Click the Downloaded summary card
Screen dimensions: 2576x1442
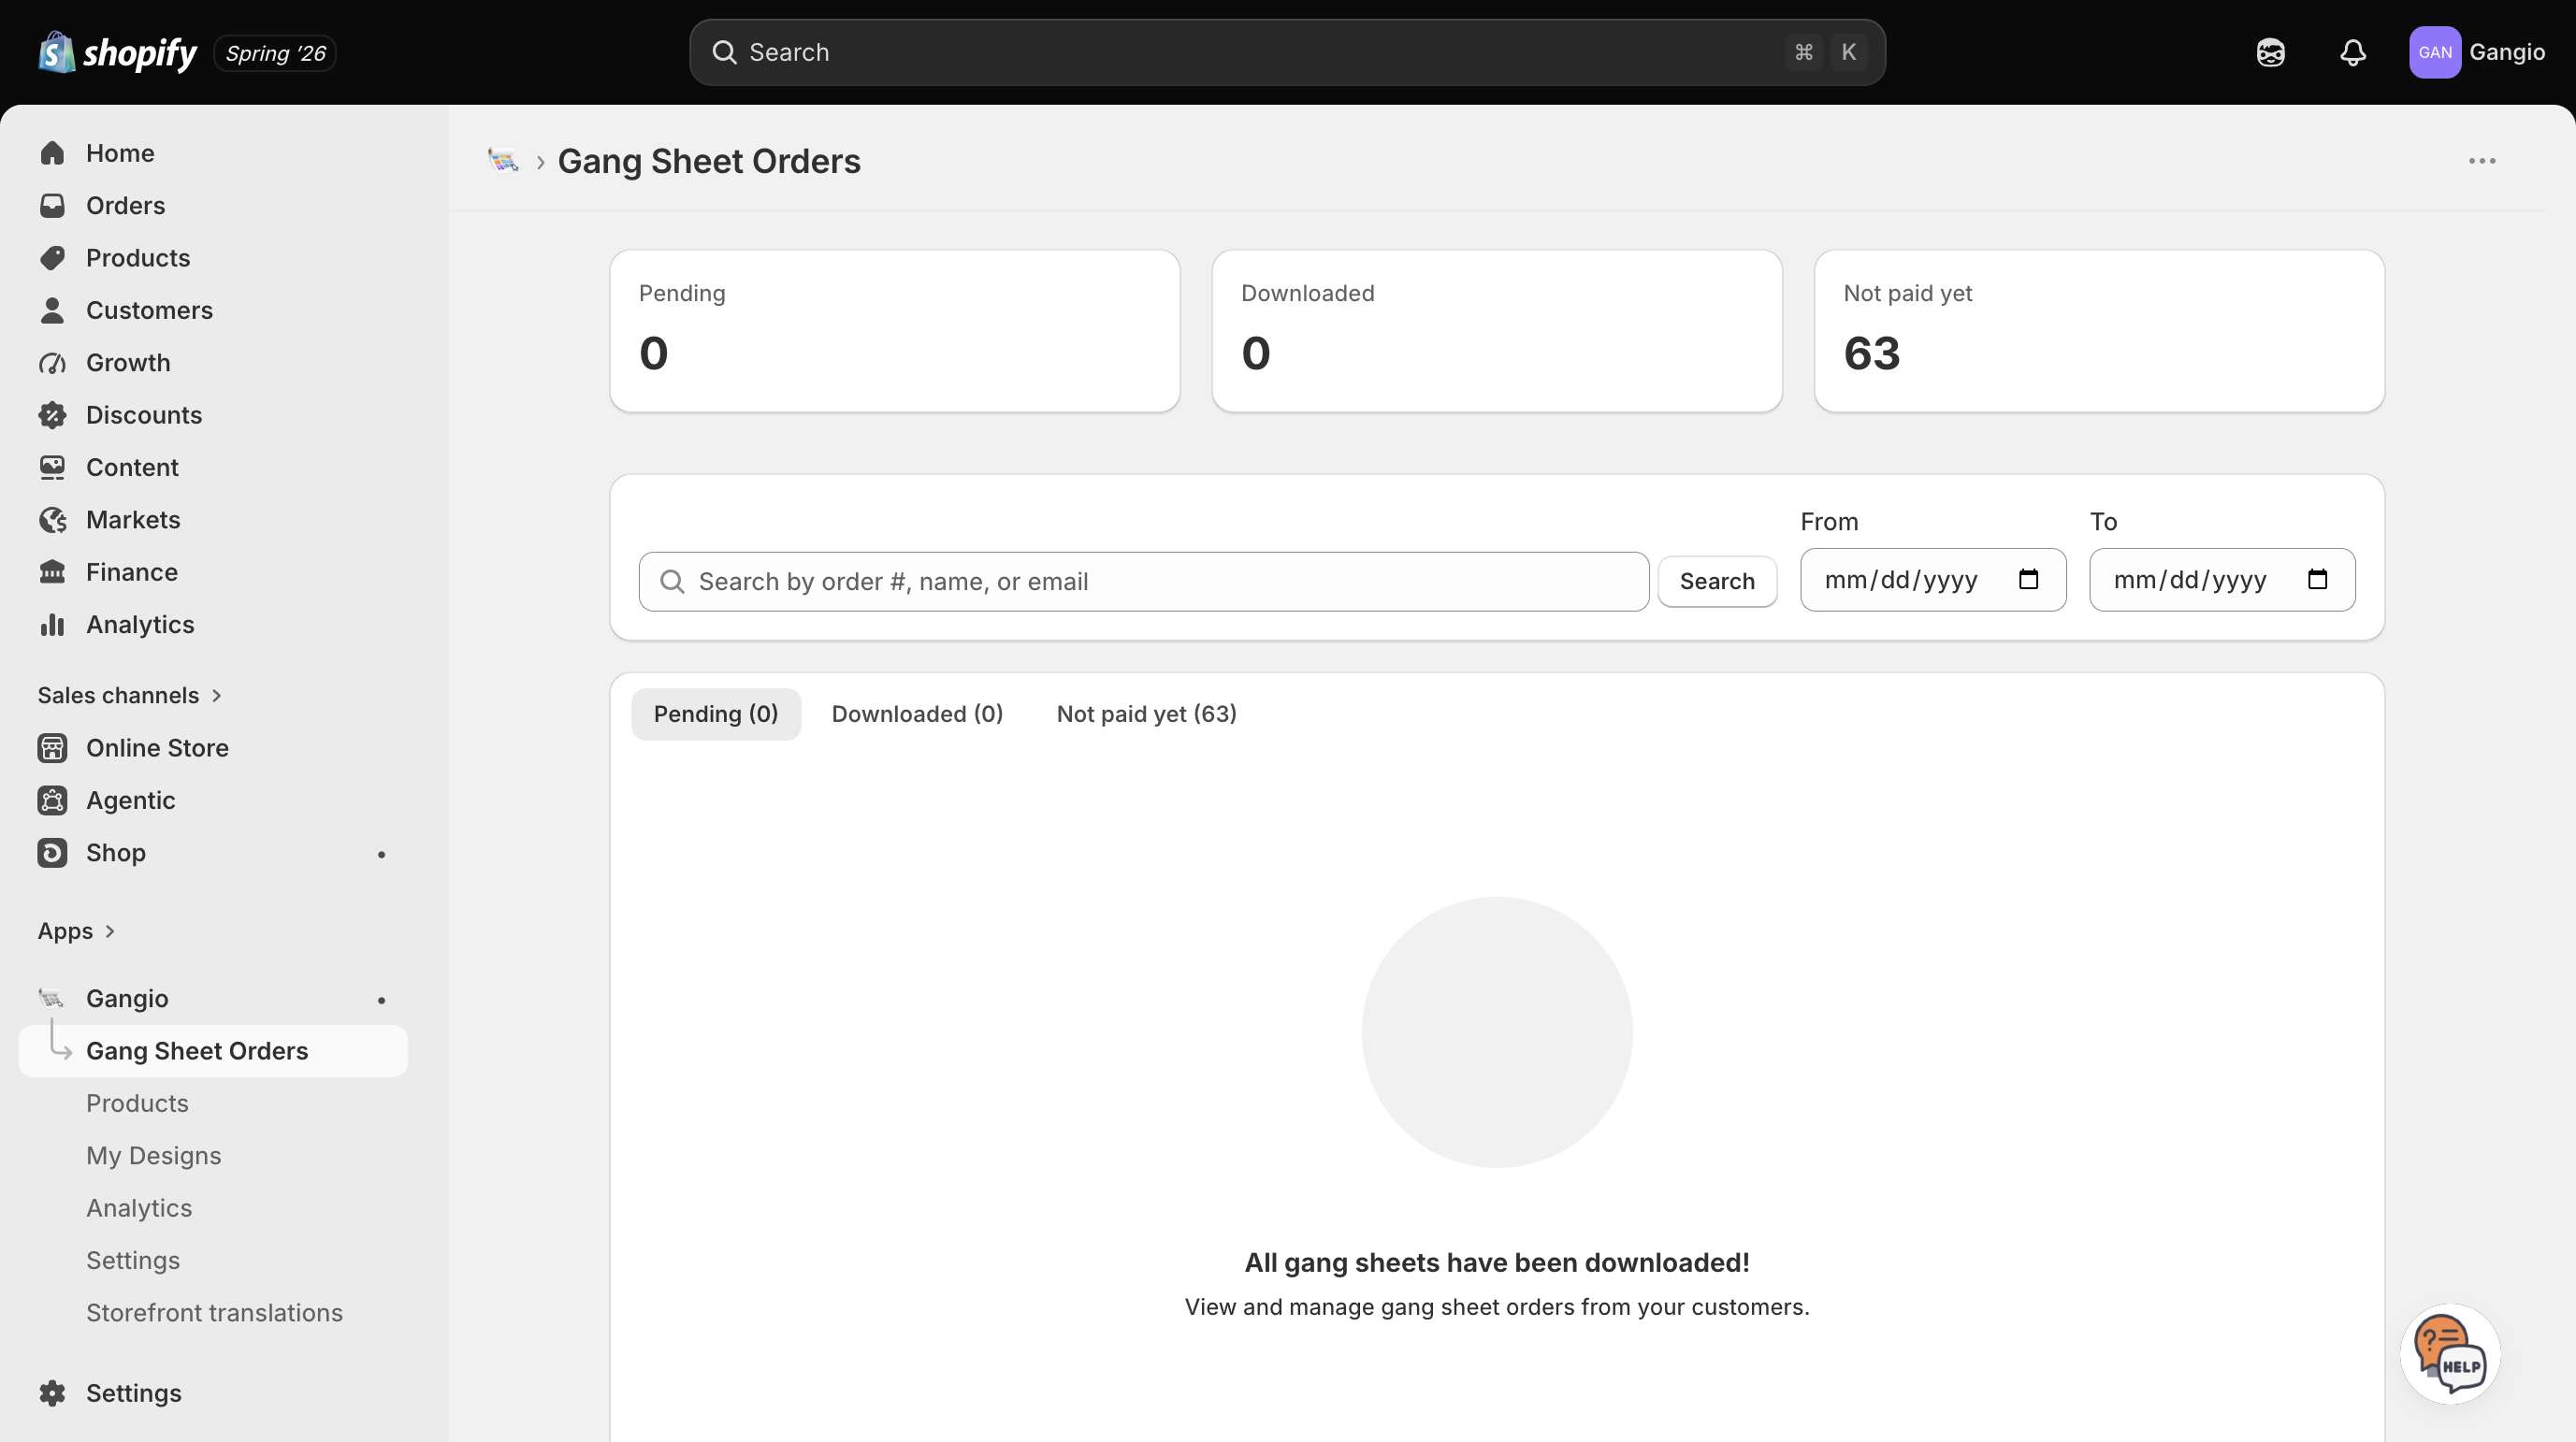point(1497,331)
